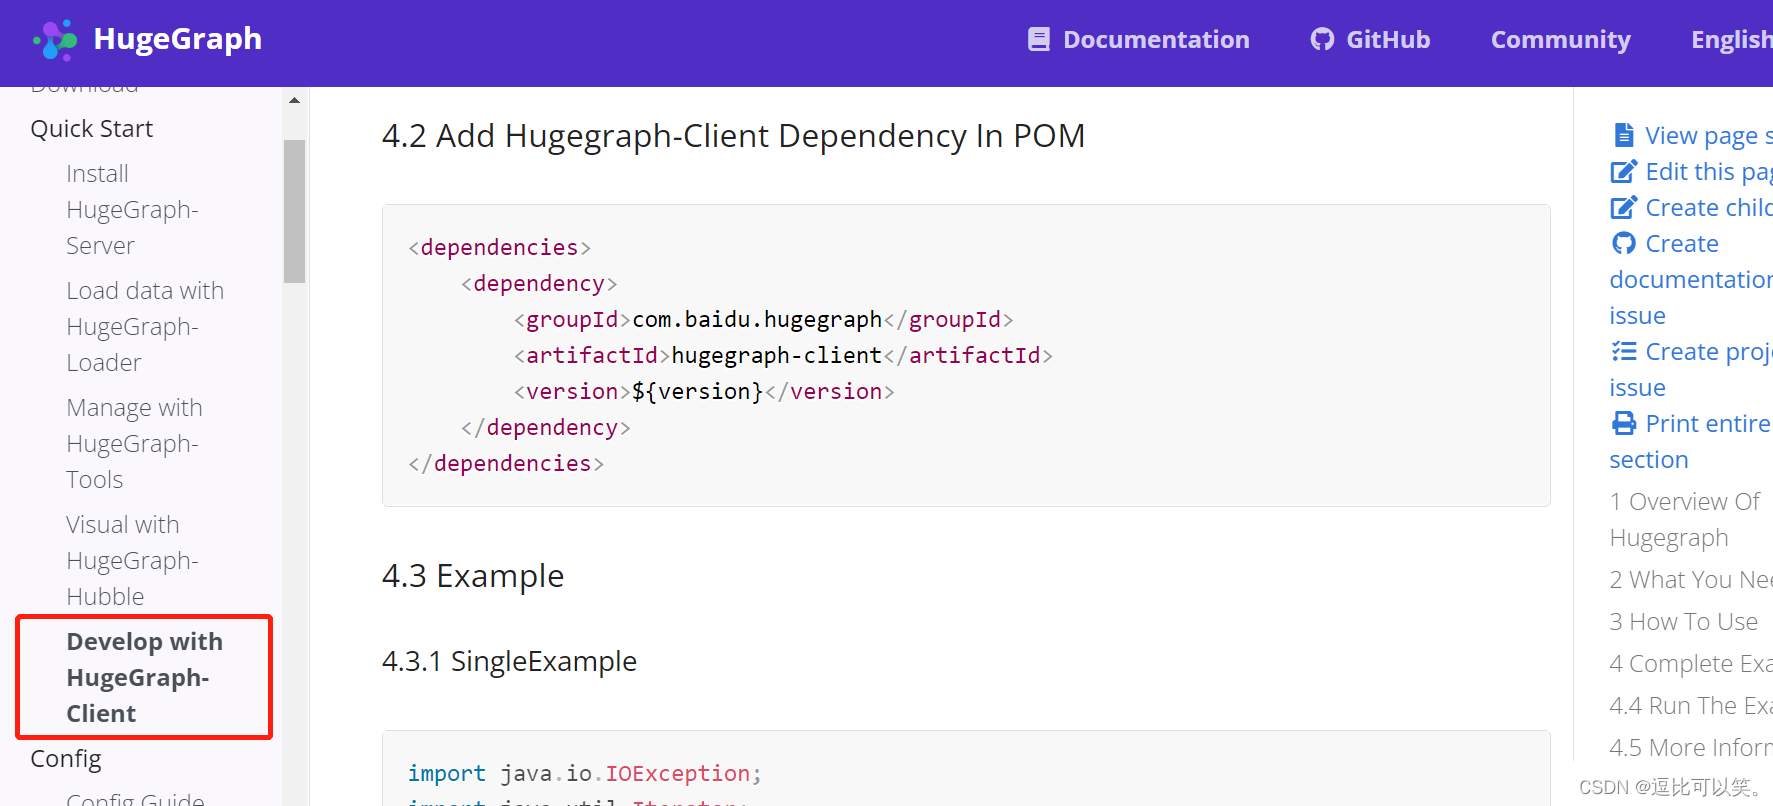Select Config section in sidebar

(x=66, y=759)
